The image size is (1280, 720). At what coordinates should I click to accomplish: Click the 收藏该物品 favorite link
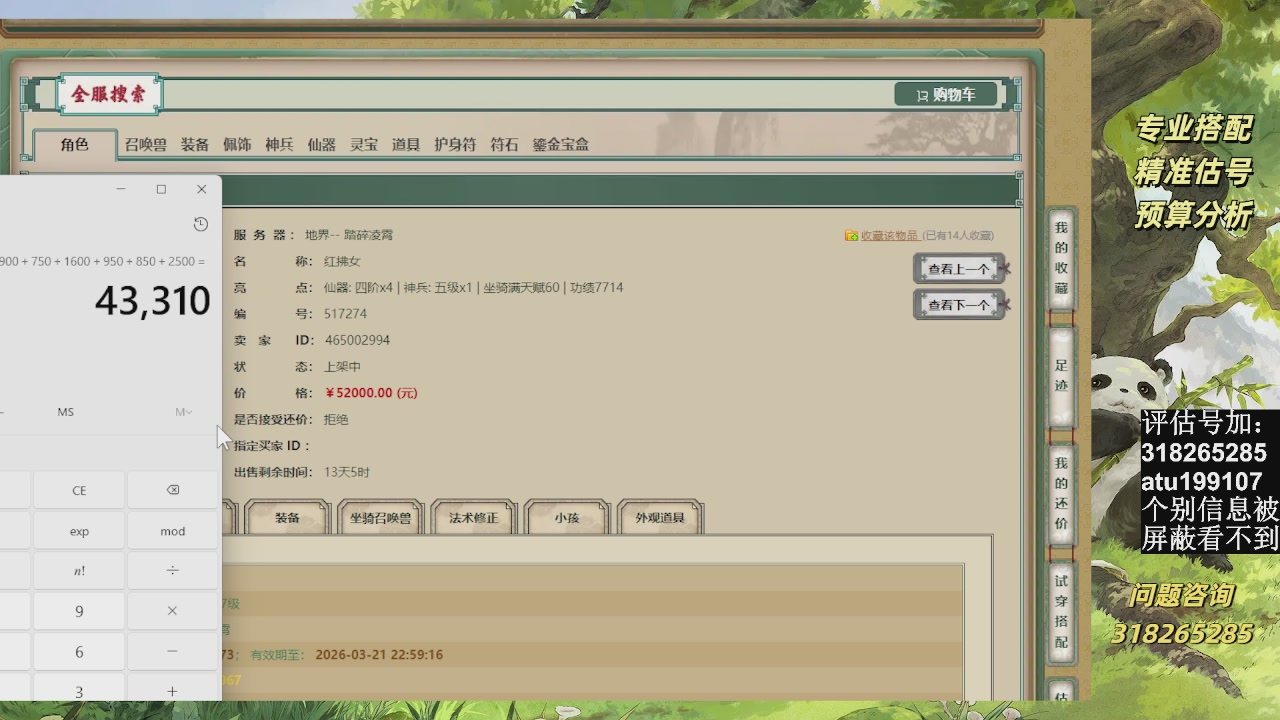(x=890, y=236)
